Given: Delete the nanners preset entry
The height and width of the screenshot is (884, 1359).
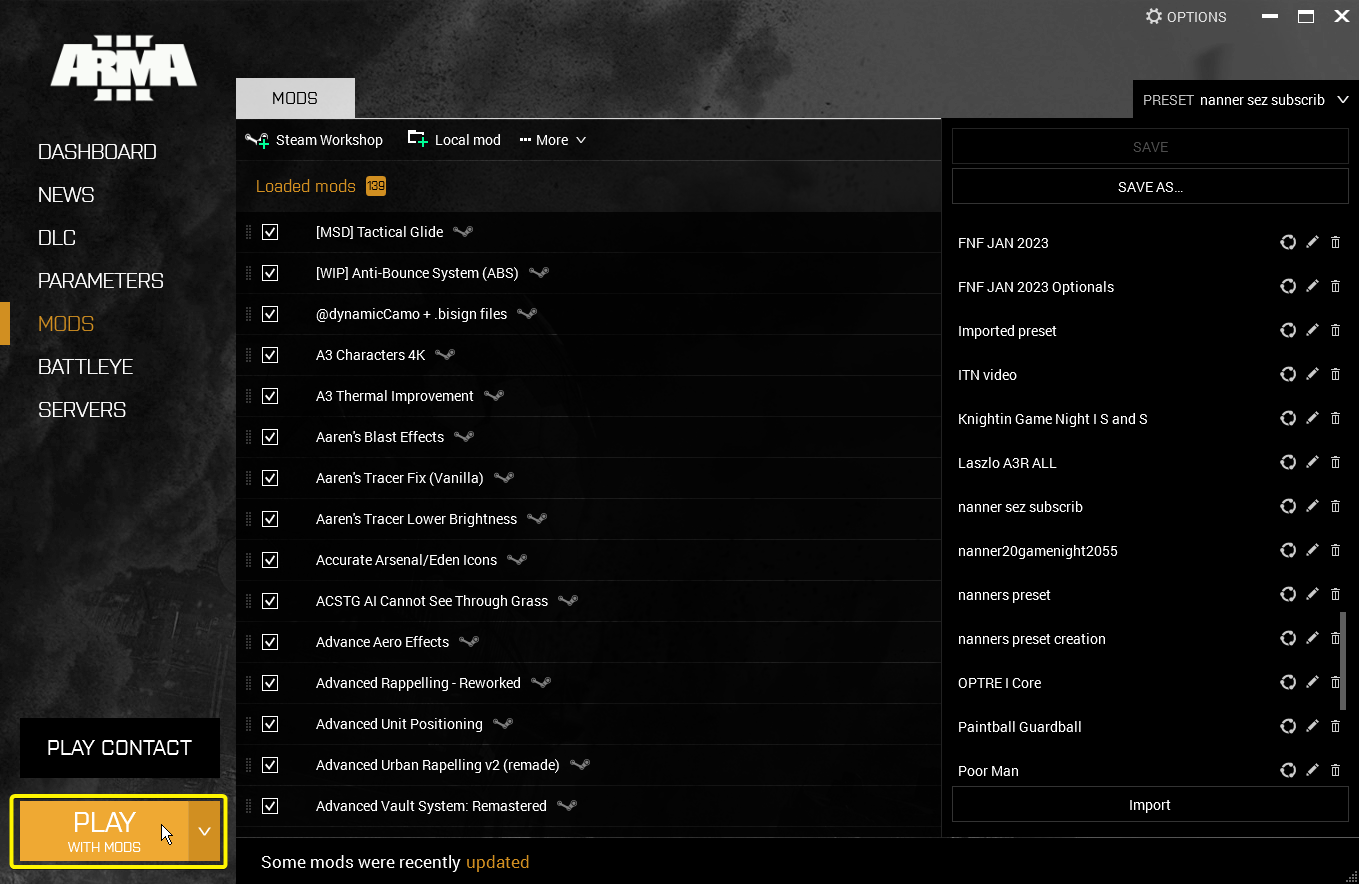Looking at the screenshot, I should tap(1335, 594).
